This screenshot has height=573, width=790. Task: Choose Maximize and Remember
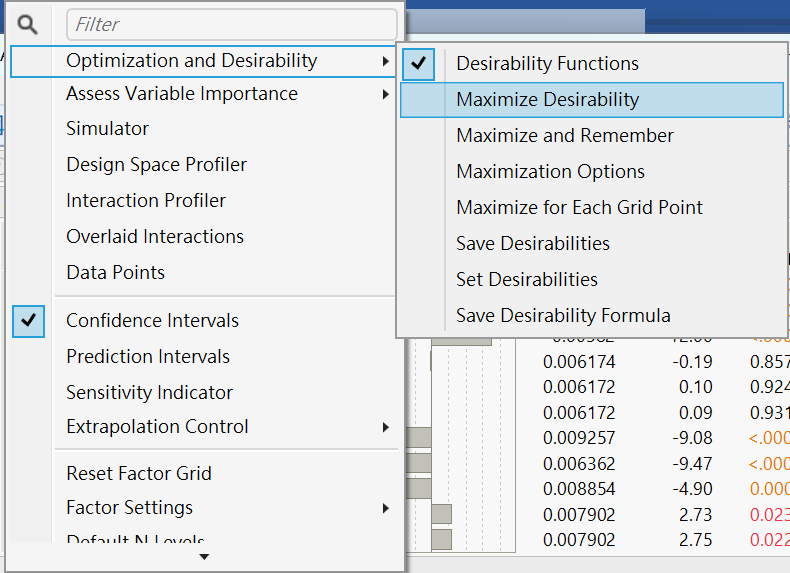point(565,136)
